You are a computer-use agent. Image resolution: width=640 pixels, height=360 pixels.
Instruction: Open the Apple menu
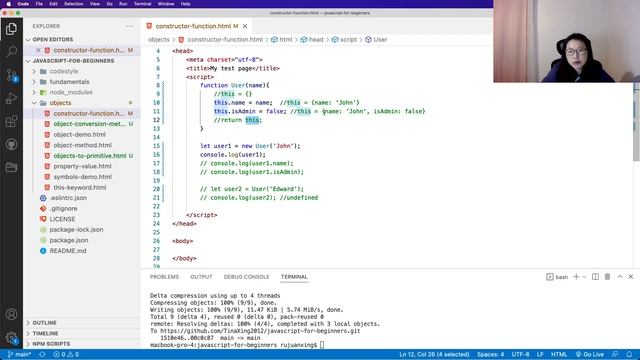(x=8, y=4)
